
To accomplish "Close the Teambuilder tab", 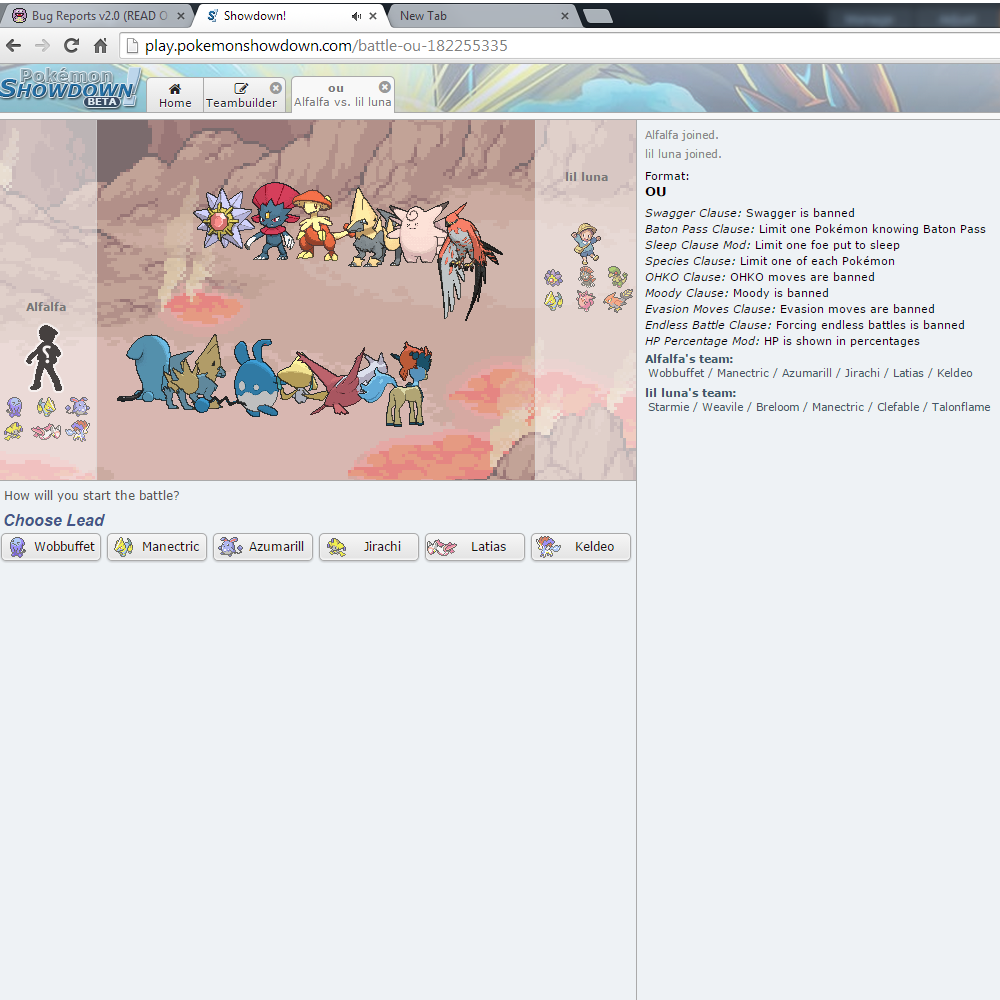I will click(x=276, y=88).
